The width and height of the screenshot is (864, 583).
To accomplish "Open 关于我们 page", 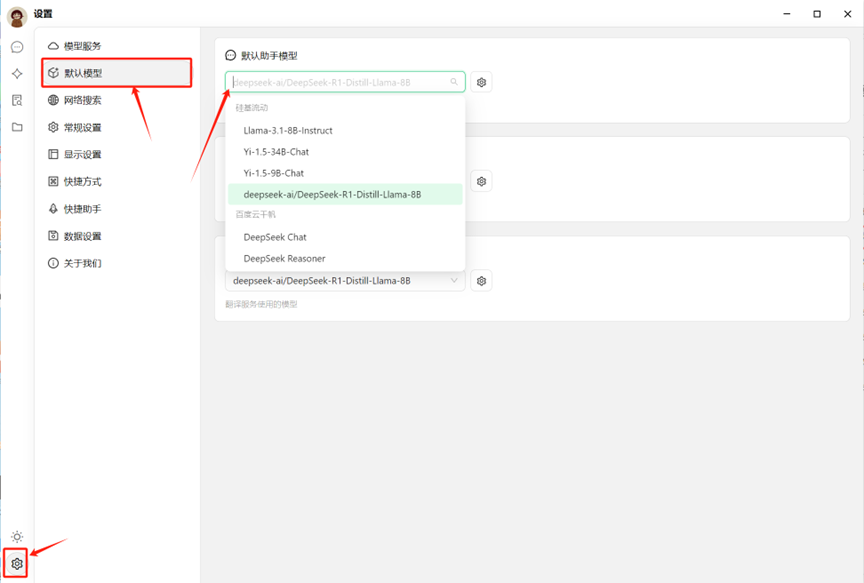I will [x=82, y=263].
